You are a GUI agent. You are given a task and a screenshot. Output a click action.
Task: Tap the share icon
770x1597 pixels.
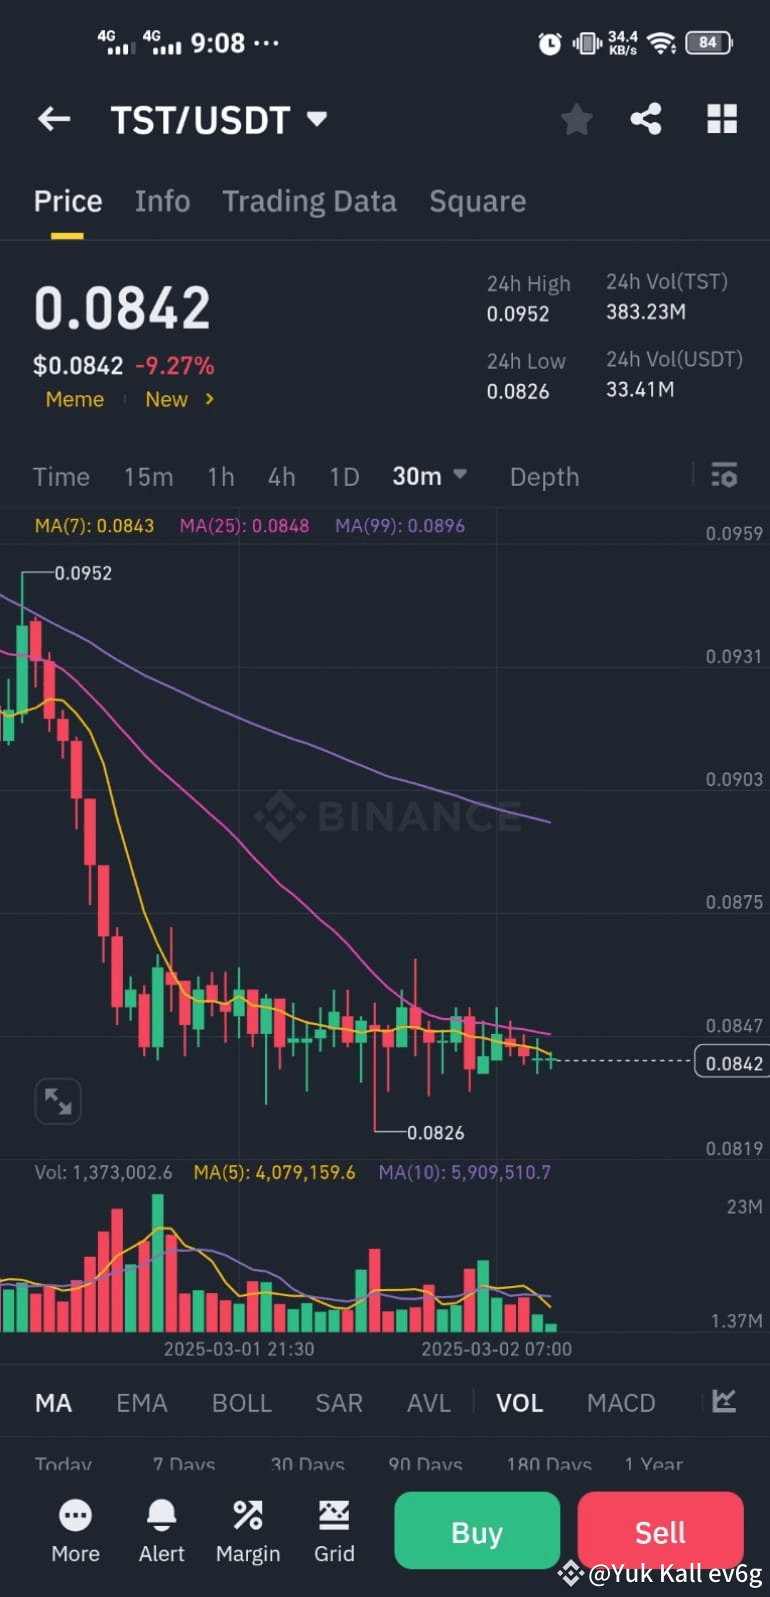click(646, 119)
